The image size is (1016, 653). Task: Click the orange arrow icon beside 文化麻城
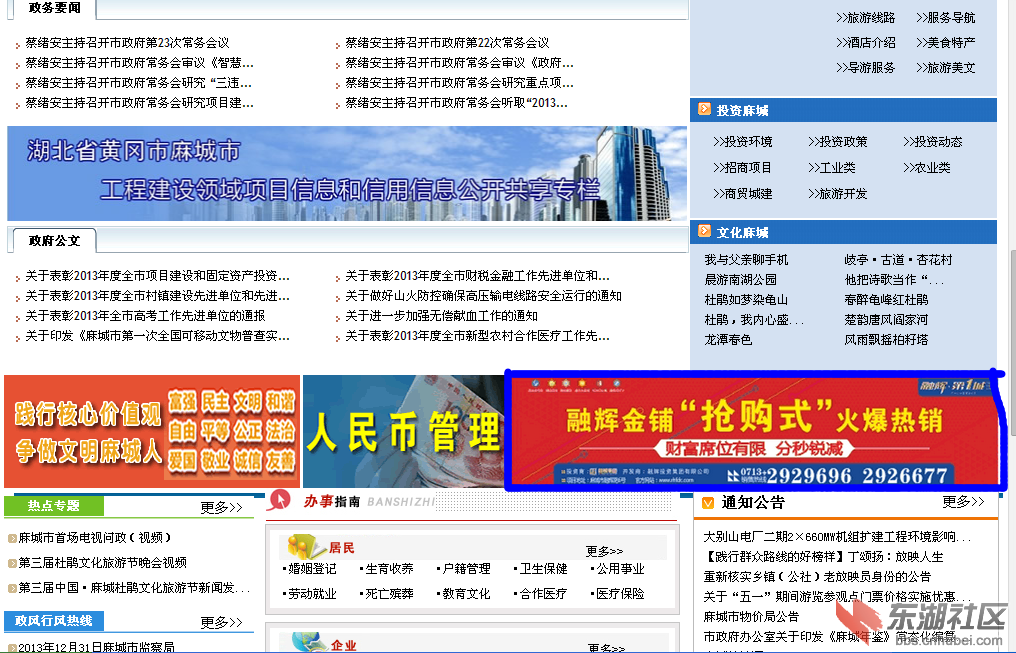click(704, 232)
